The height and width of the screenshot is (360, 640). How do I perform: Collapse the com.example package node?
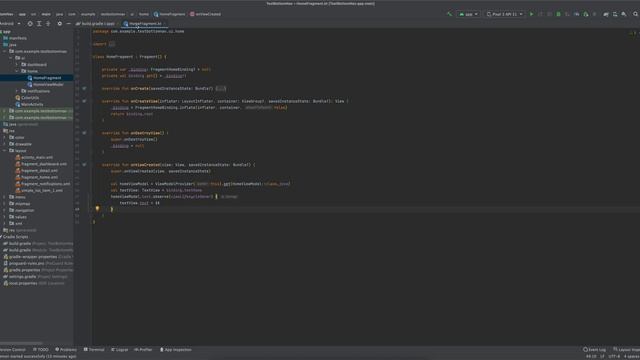click(x=5, y=51)
